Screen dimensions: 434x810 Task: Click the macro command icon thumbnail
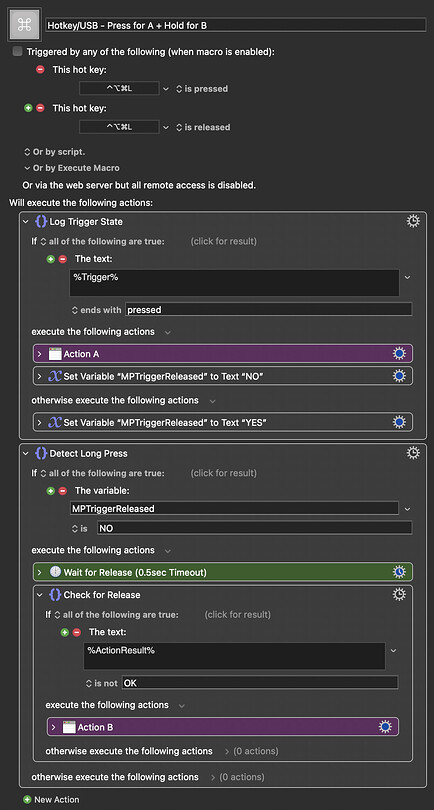(x=24, y=25)
